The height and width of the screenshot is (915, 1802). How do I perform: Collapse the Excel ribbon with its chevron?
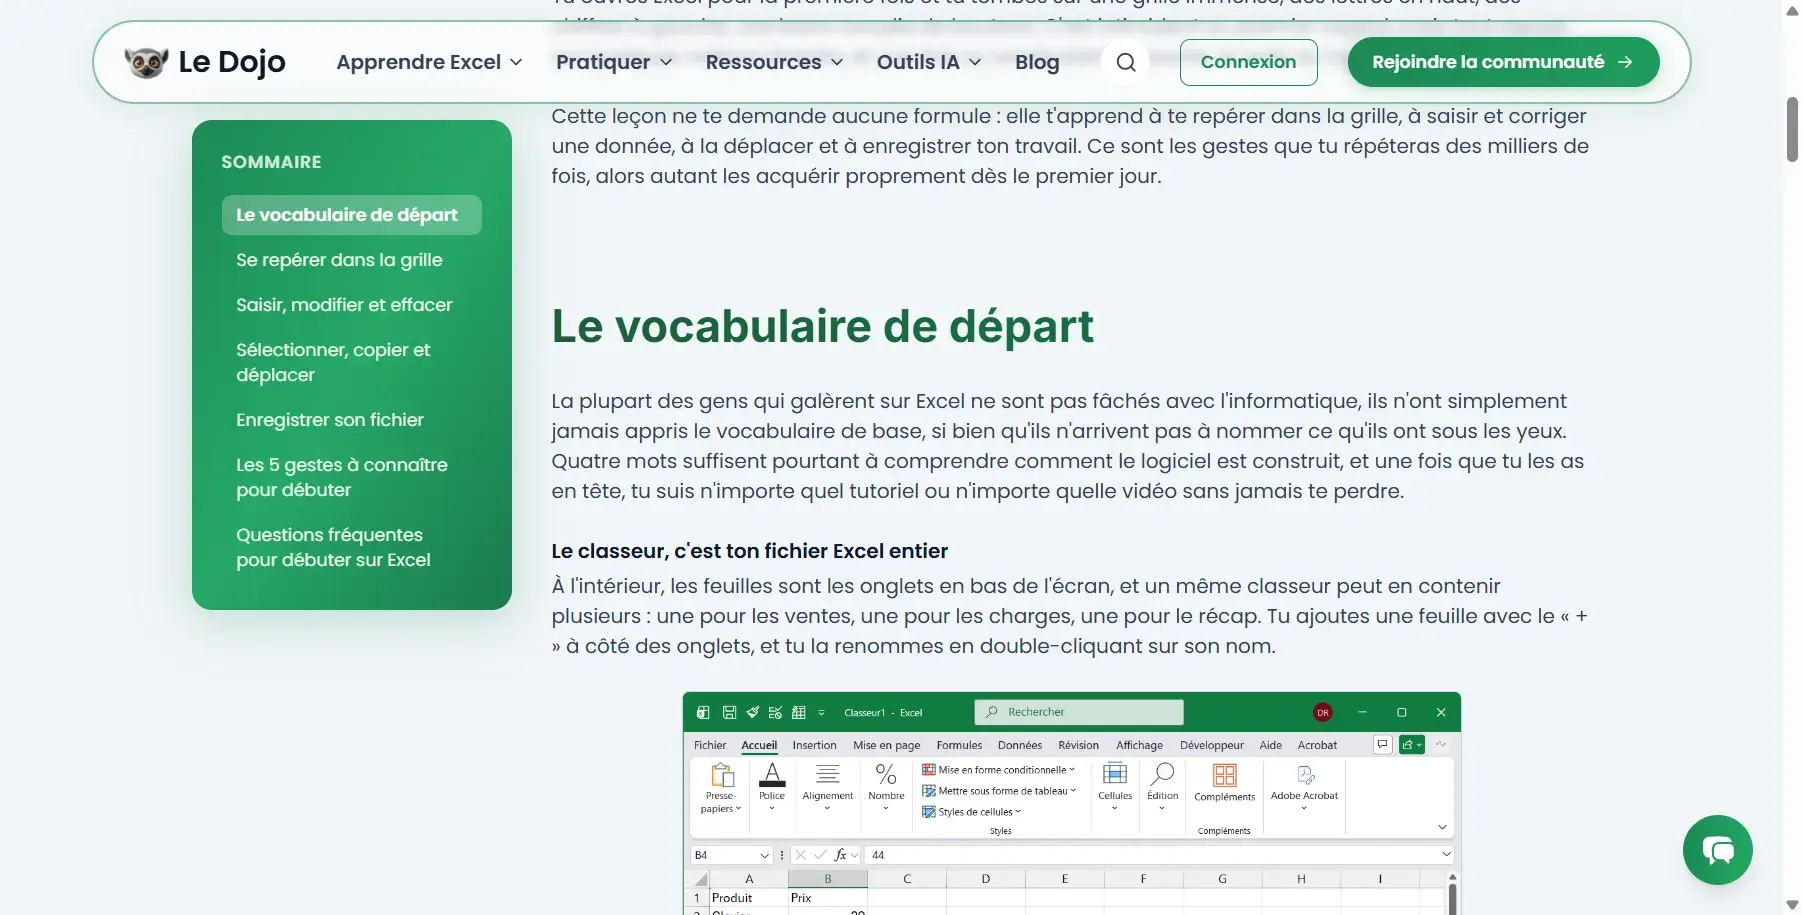pos(1442,828)
